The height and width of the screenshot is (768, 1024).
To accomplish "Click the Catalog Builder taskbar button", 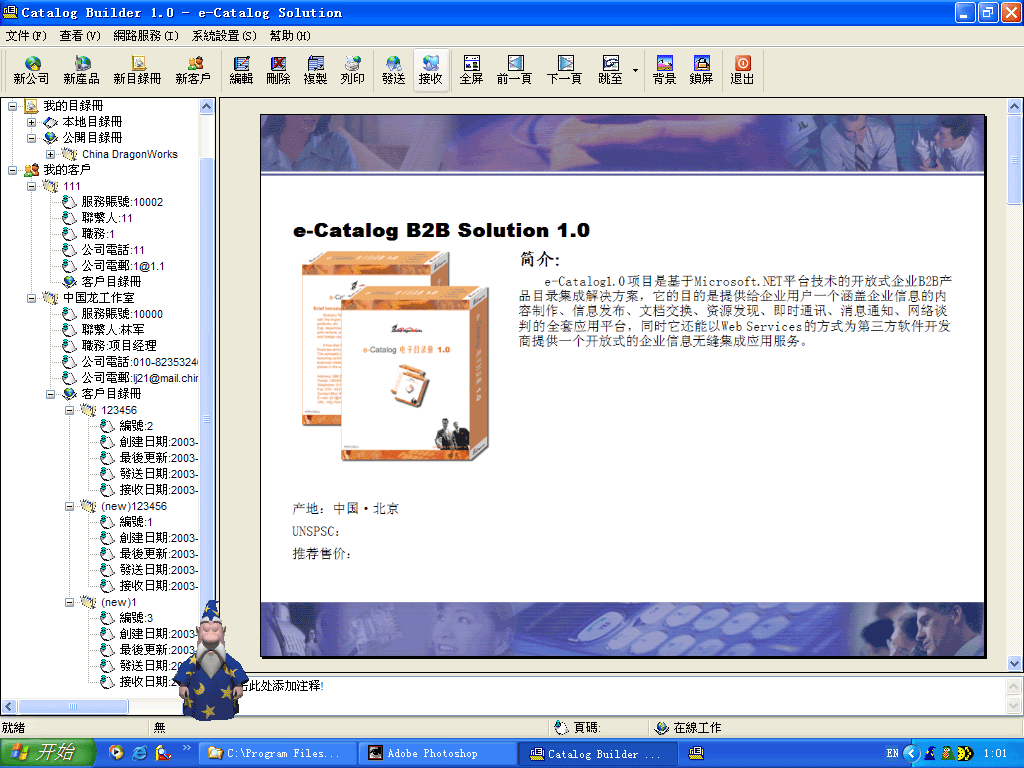I will (x=598, y=754).
